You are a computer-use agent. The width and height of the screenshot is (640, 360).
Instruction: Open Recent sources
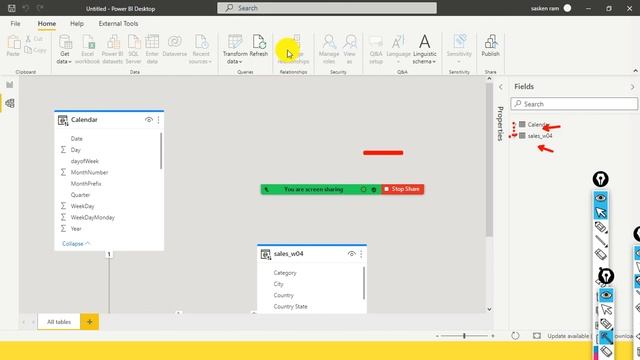pos(201,49)
